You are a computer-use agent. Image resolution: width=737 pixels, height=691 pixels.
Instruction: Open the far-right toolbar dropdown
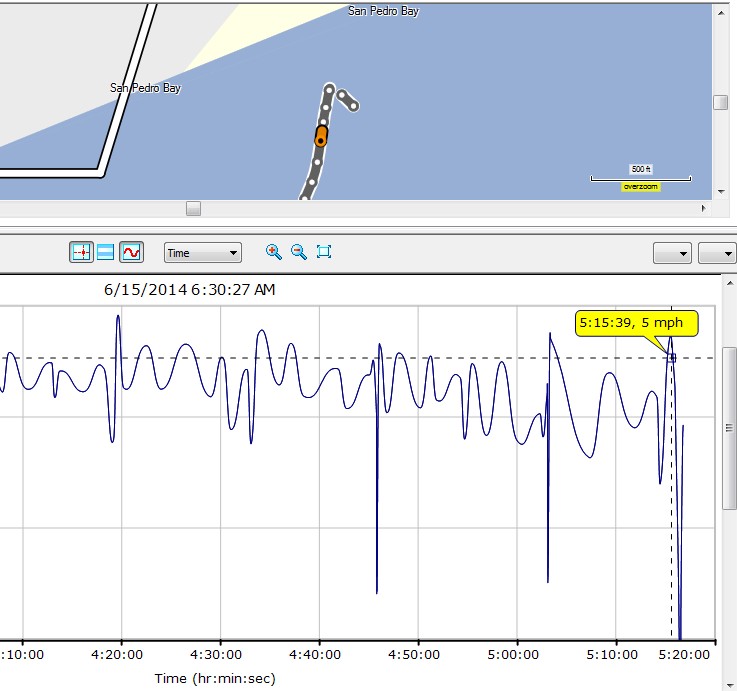(717, 254)
